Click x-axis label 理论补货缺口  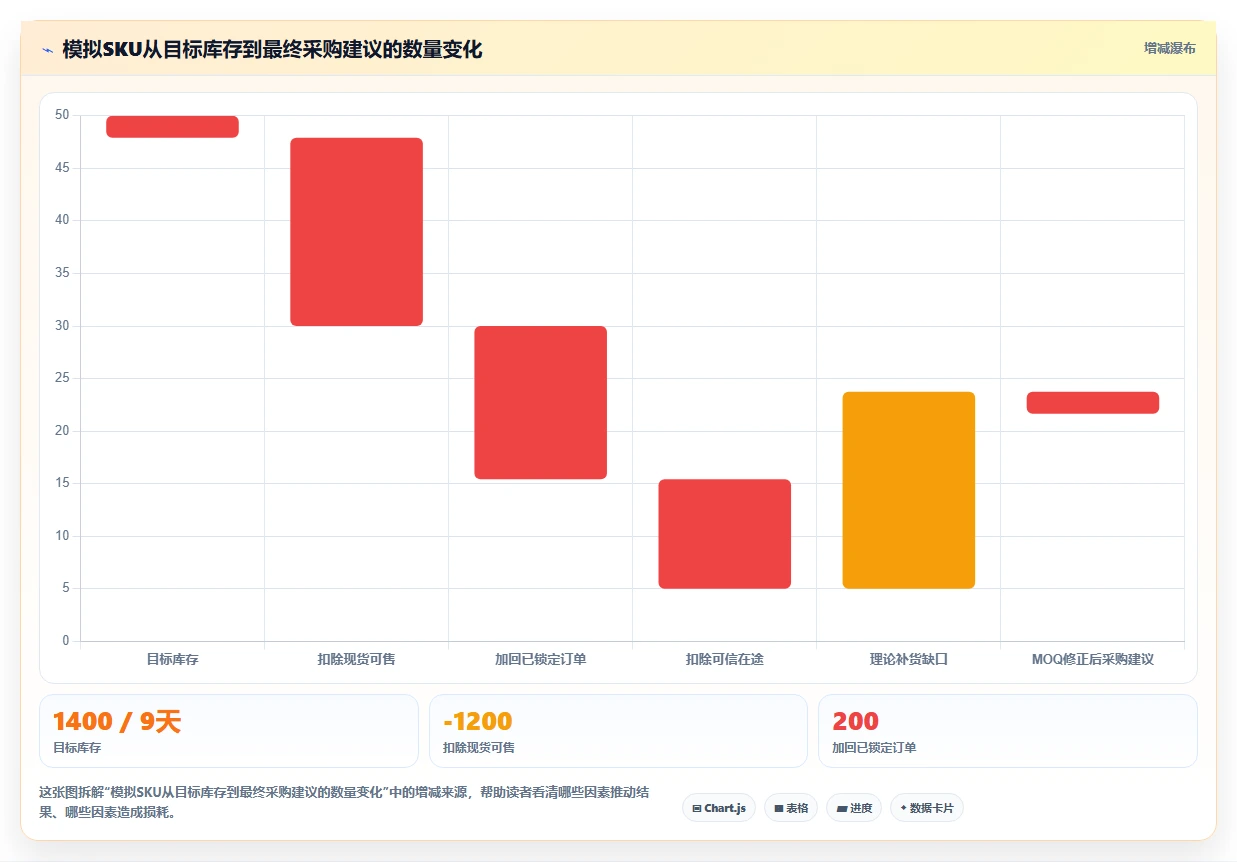coord(908,660)
